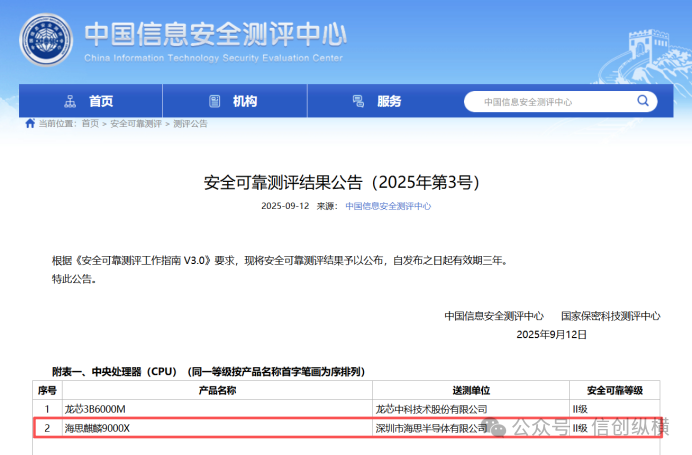Open the 机构 navigation tab
692x455 pixels.
pyautogui.click(x=235, y=101)
